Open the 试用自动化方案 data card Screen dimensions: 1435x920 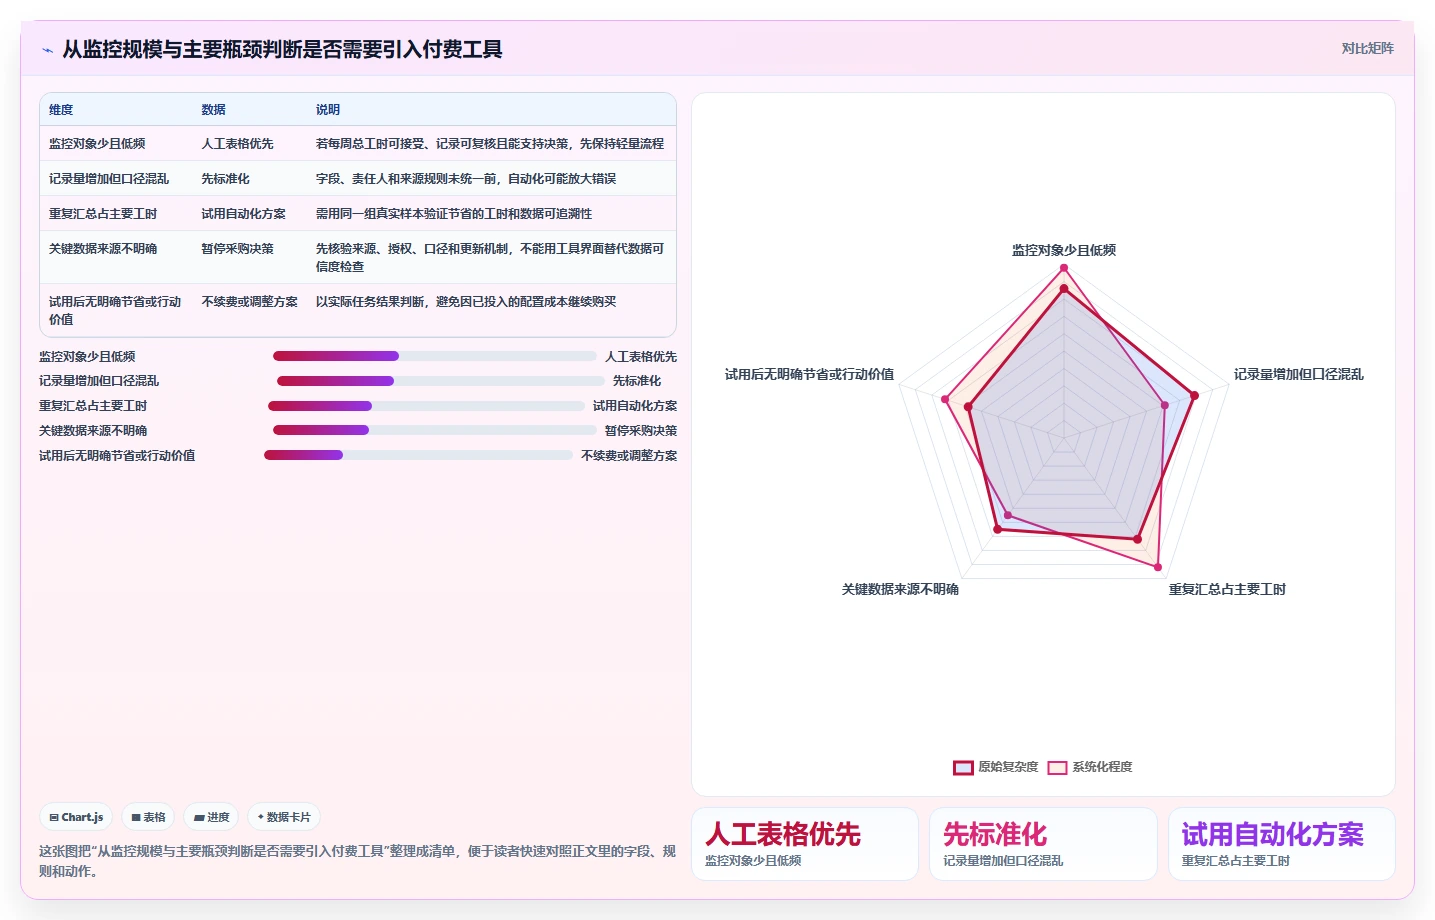click(x=1282, y=844)
